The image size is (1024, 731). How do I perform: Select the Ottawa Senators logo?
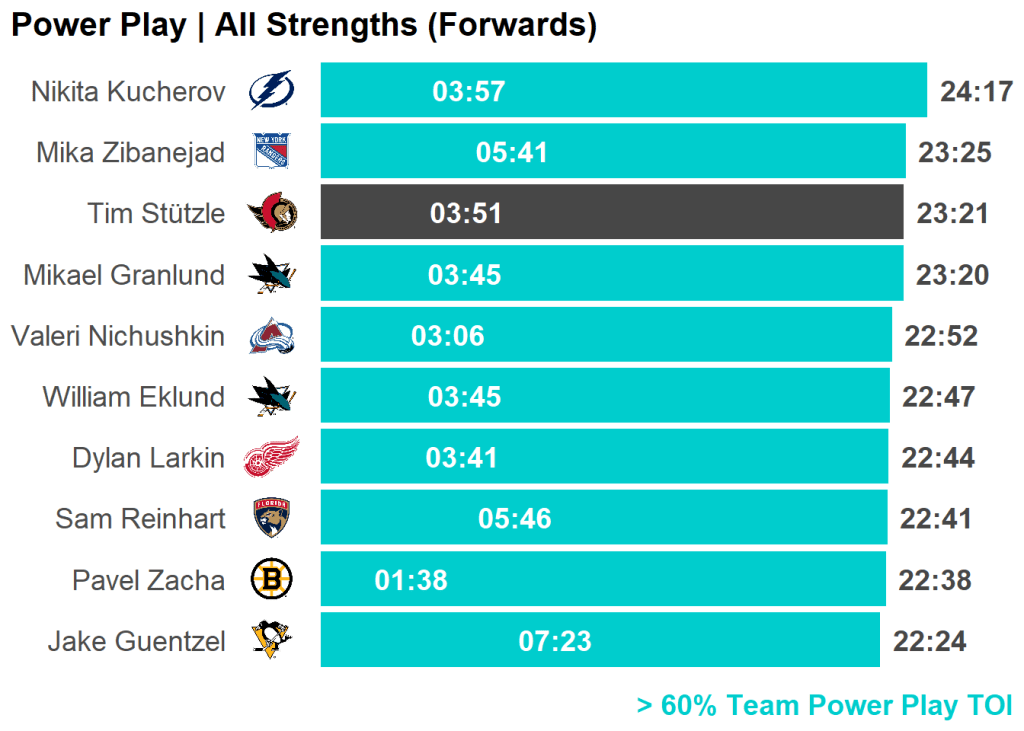click(x=271, y=213)
